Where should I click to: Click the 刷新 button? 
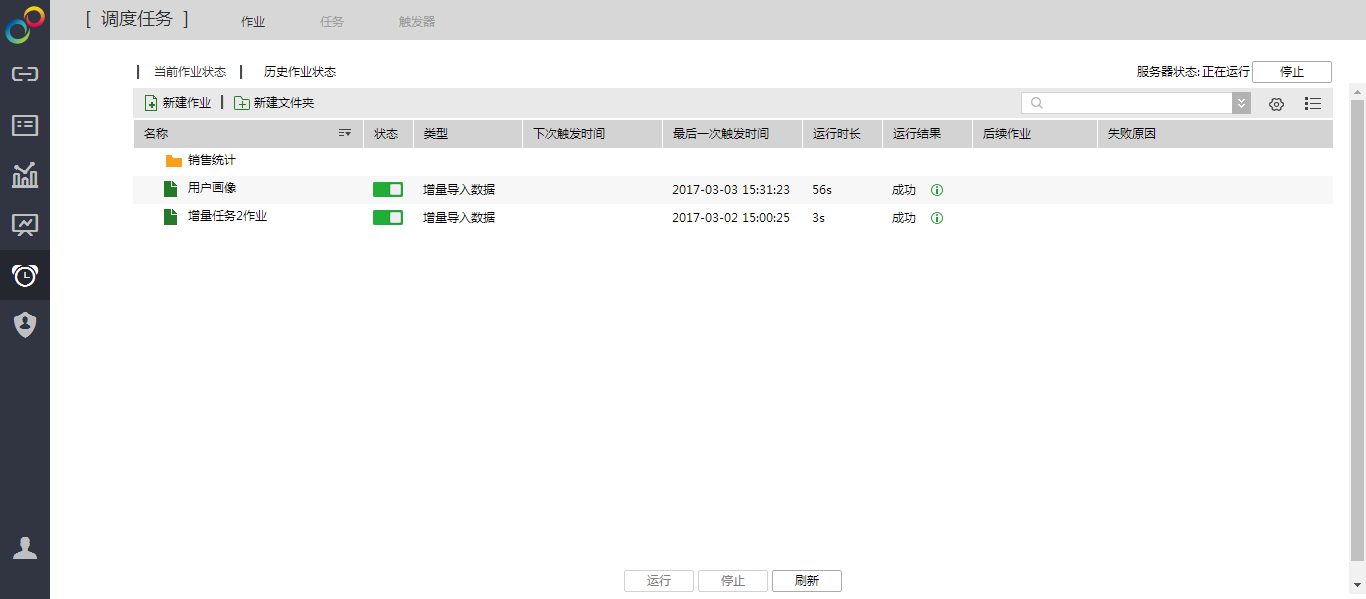[x=806, y=581]
